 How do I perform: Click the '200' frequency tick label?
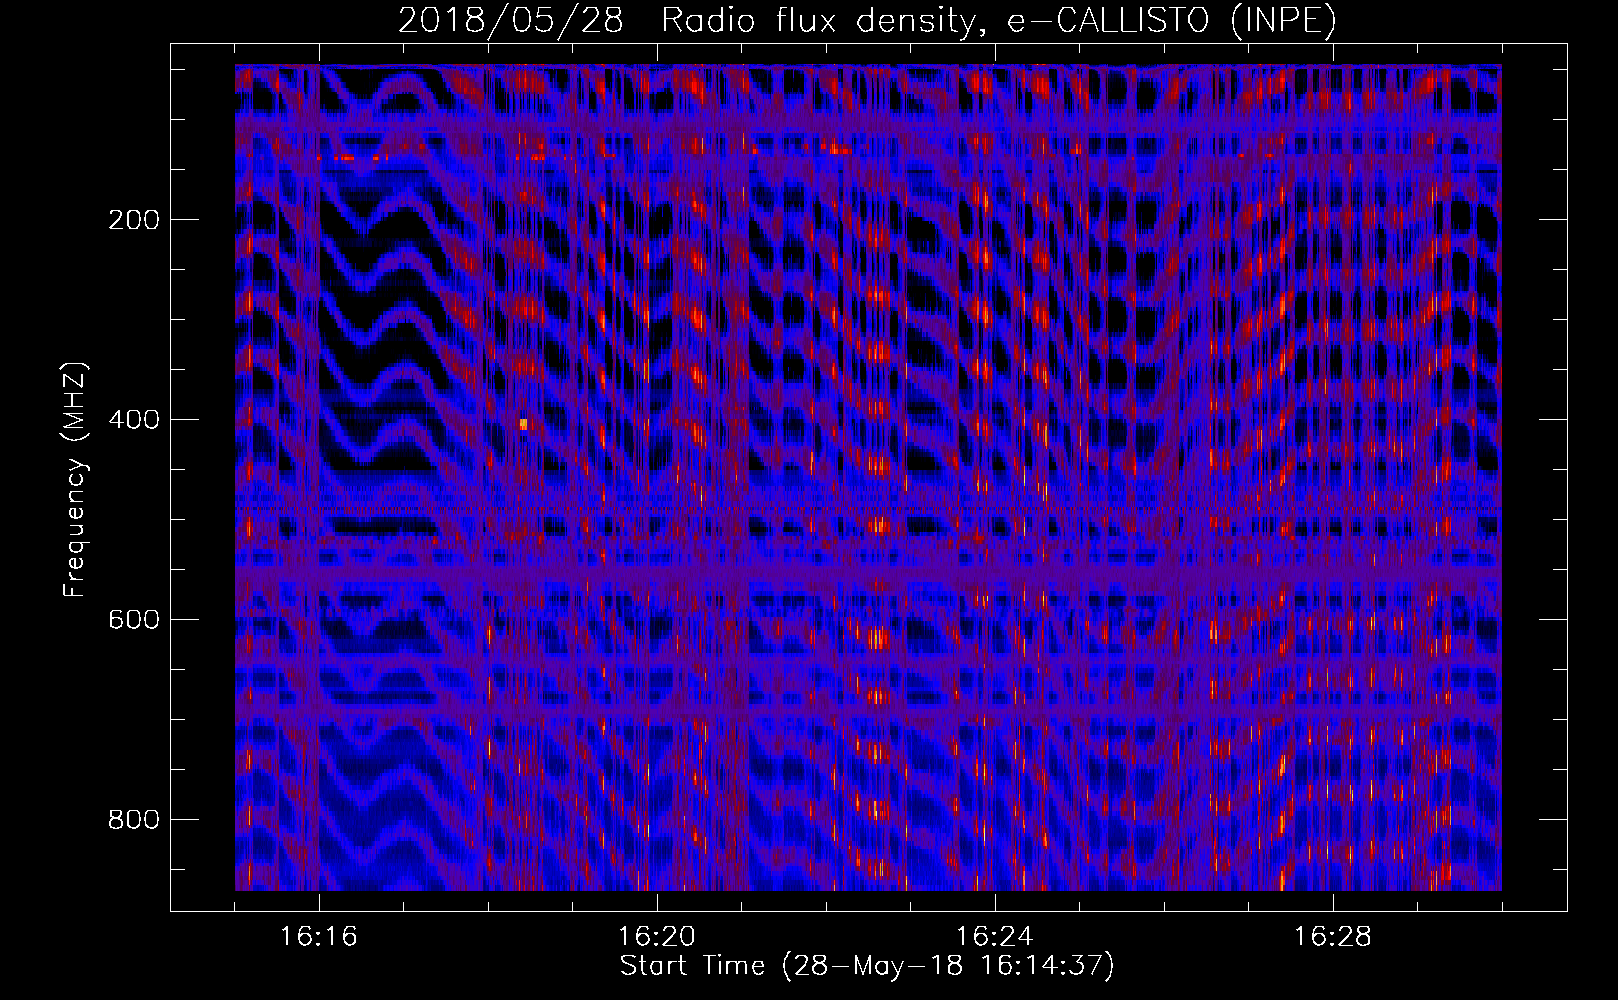tap(134, 220)
